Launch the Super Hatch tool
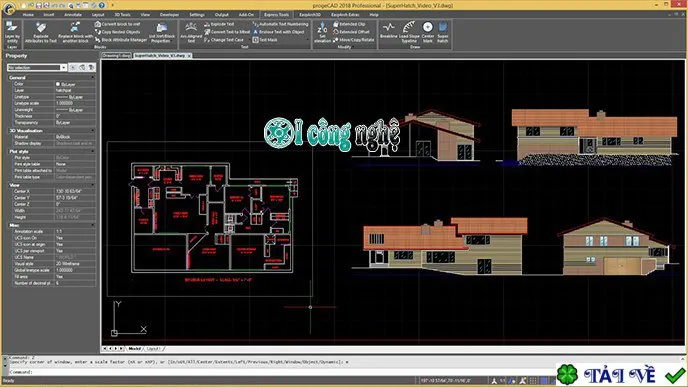The height and width of the screenshot is (387, 688). (x=443, y=32)
